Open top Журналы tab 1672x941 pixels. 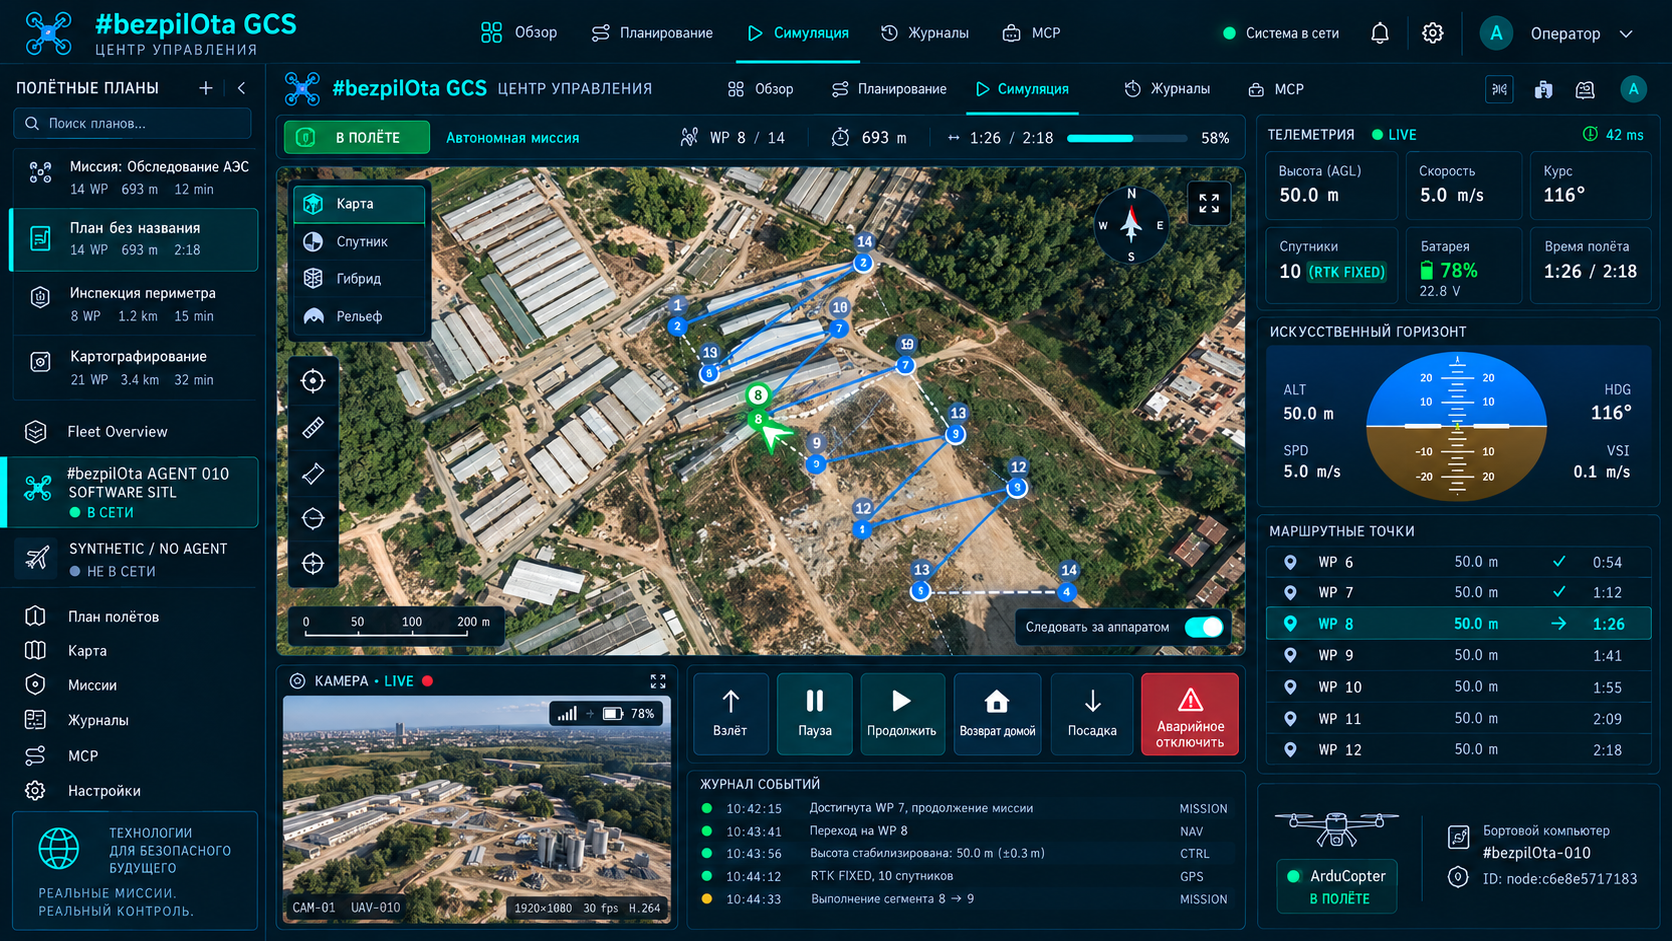click(x=925, y=33)
